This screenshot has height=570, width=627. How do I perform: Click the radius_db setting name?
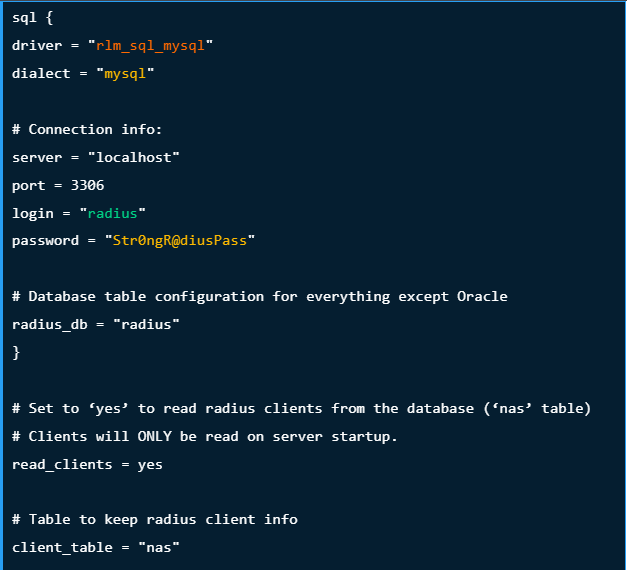50,324
